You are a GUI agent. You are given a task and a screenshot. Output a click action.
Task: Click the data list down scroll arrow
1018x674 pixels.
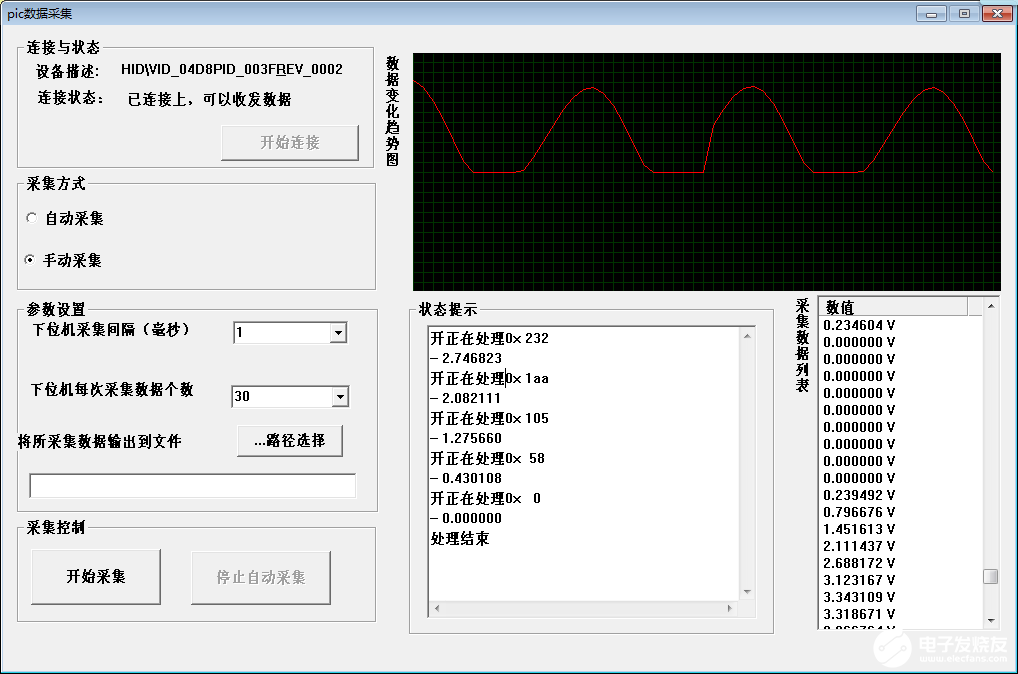click(x=991, y=621)
